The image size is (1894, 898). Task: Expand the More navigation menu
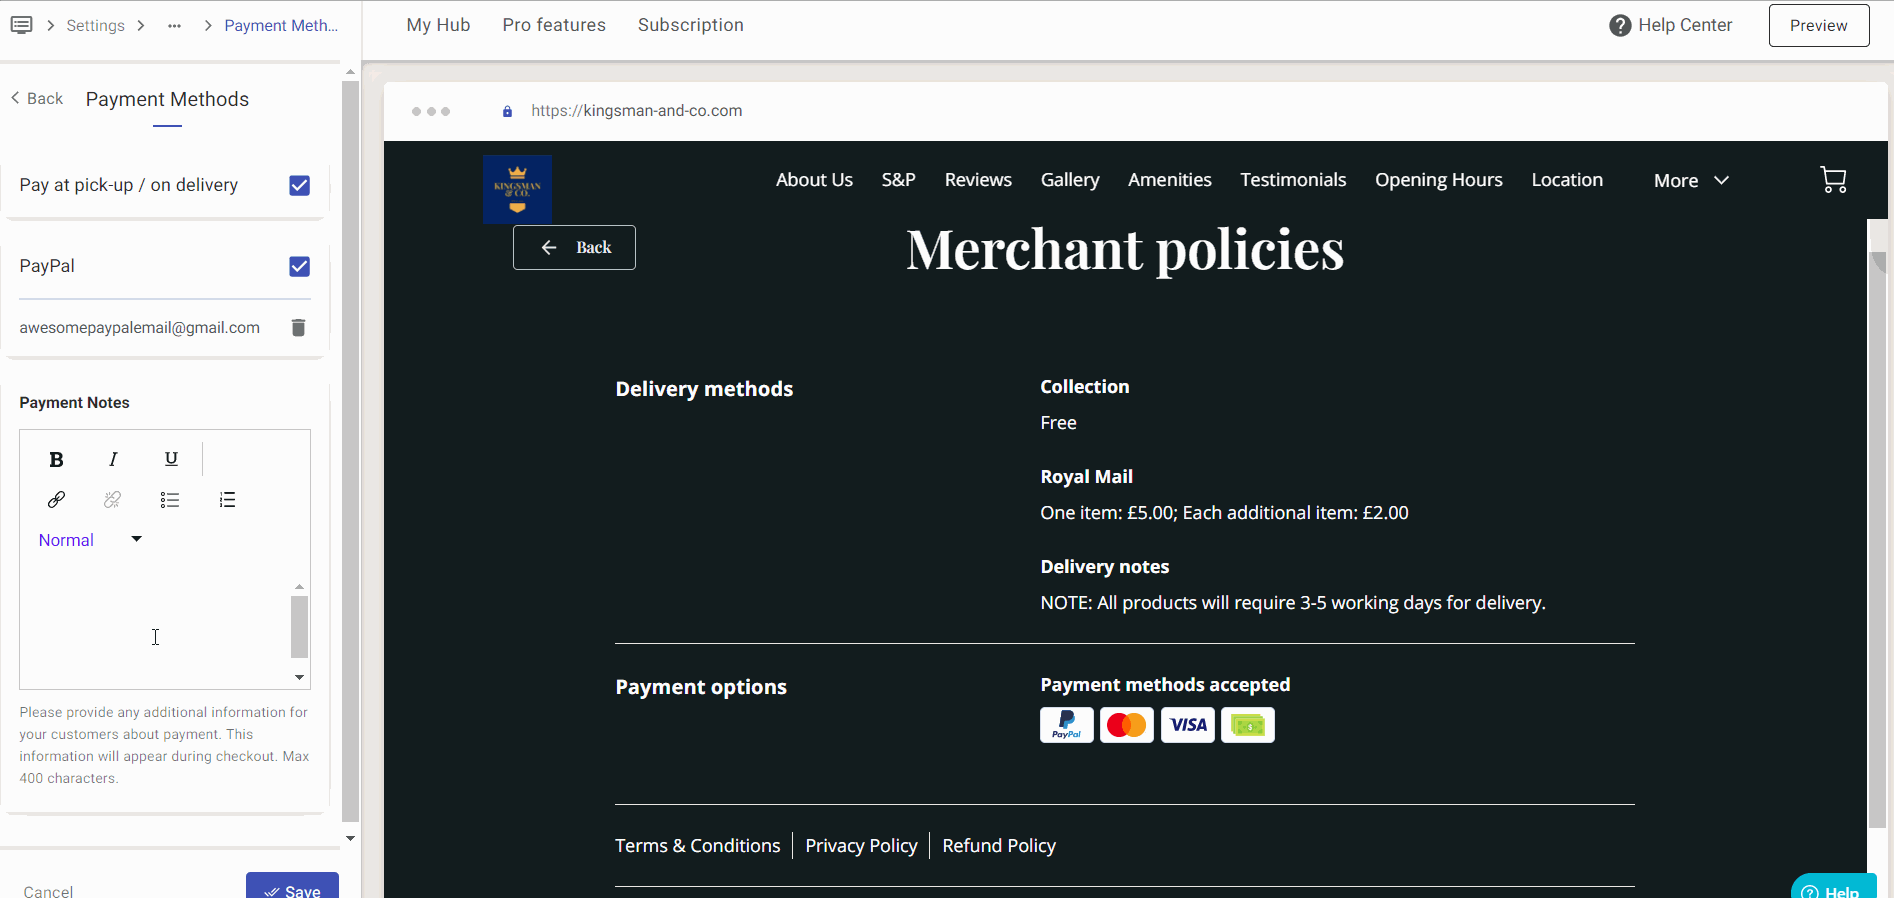pyautogui.click(x=1691, y=181)
